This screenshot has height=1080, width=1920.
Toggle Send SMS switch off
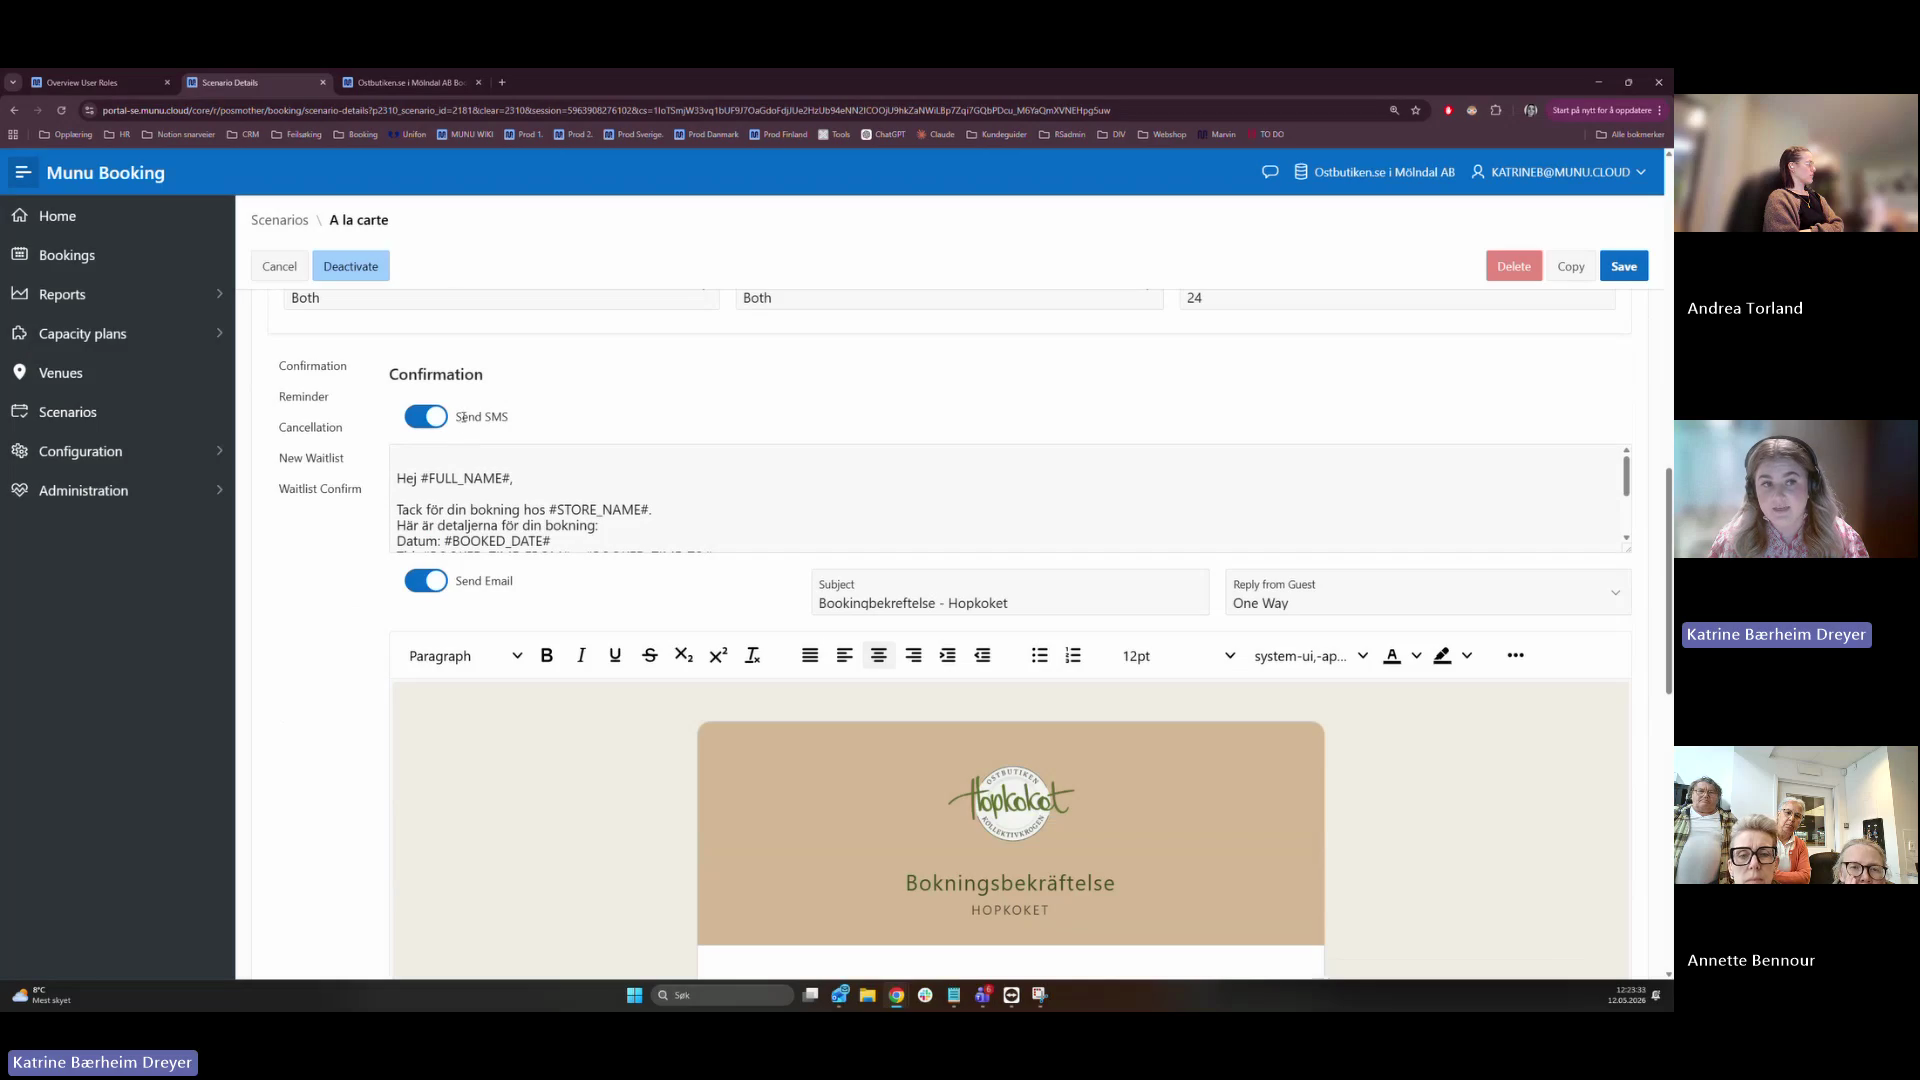coord(426,417)
